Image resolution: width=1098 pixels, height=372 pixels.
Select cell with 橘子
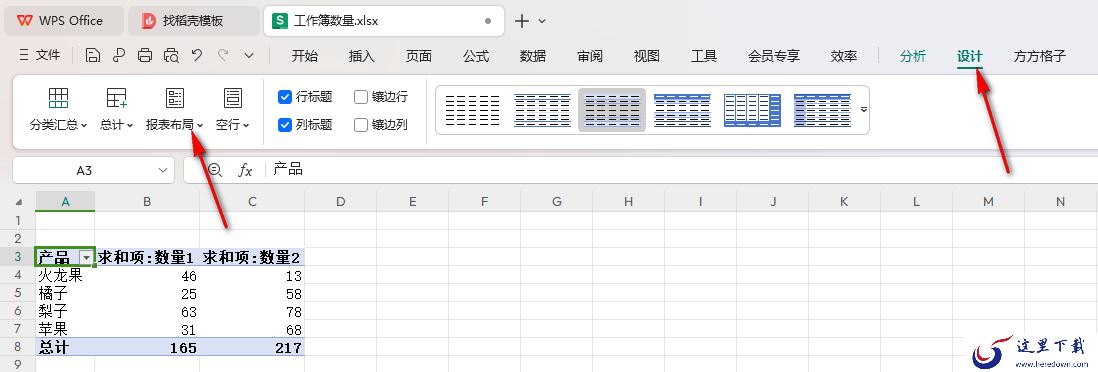65,293
